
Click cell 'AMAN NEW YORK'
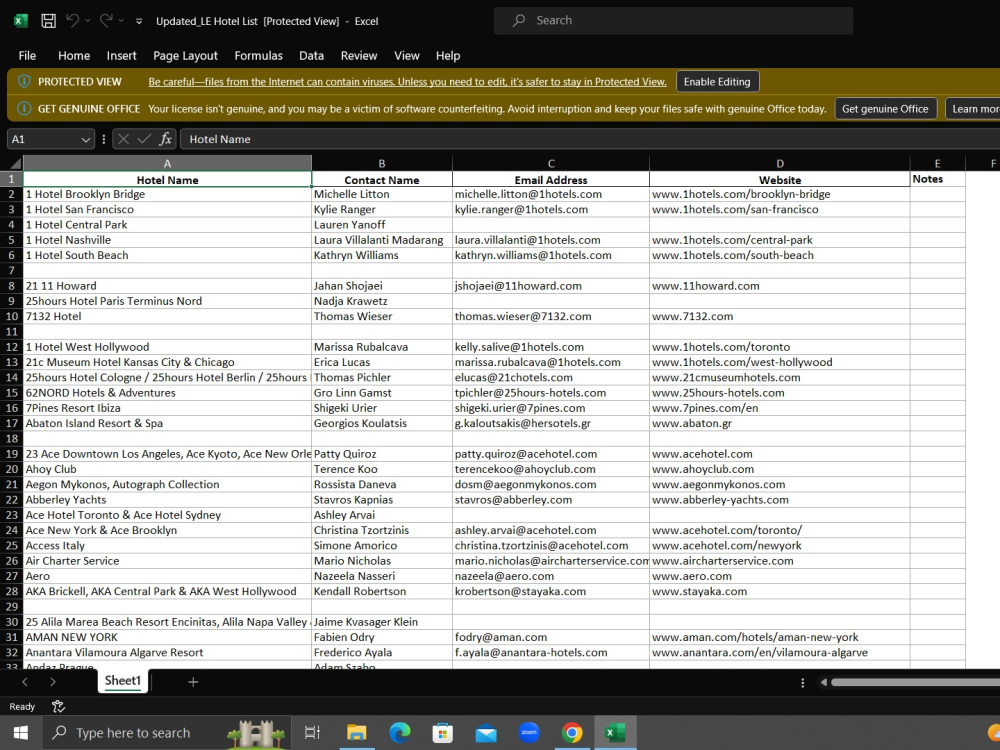167,637
